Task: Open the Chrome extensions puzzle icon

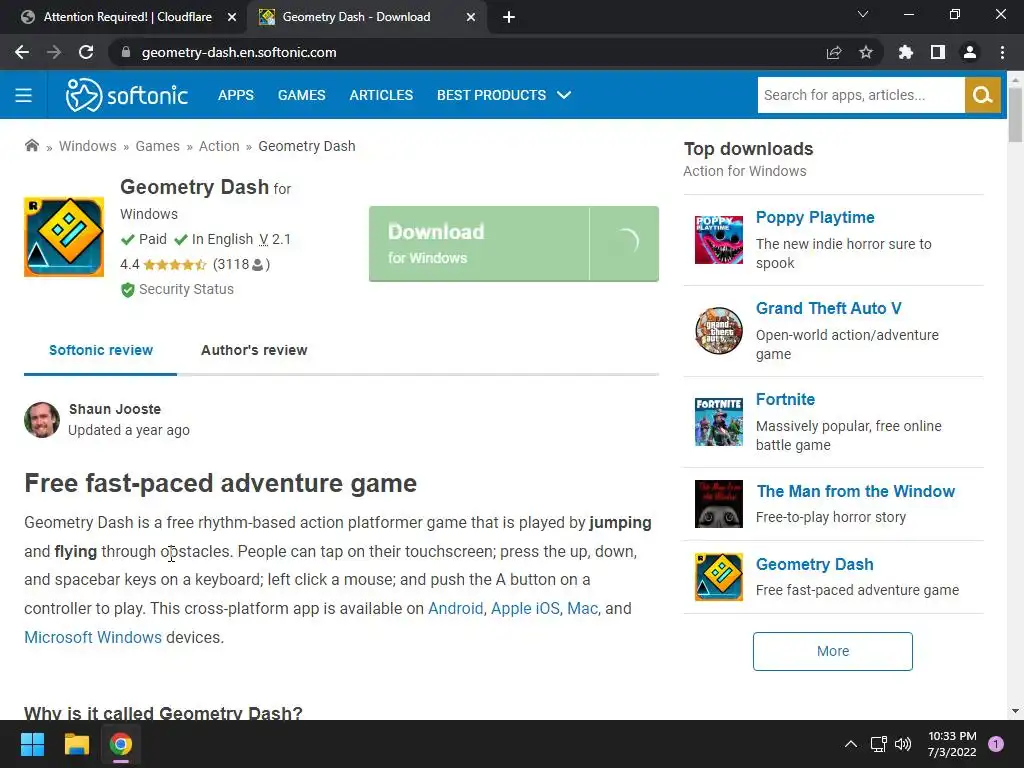Action: (905, 52)
